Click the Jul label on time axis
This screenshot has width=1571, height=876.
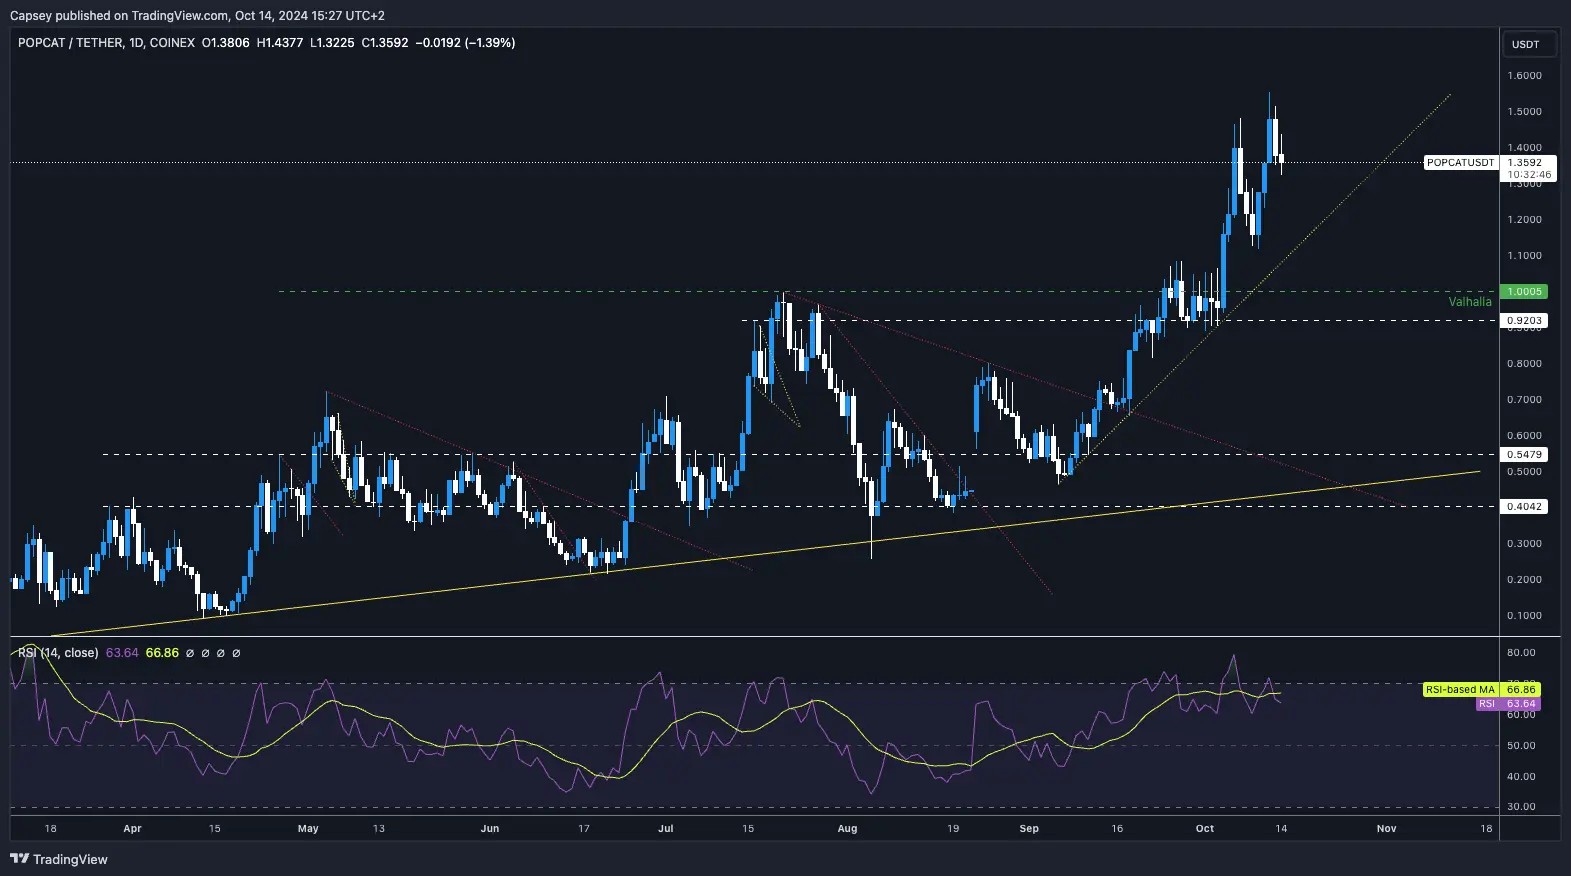pos(666,829)
